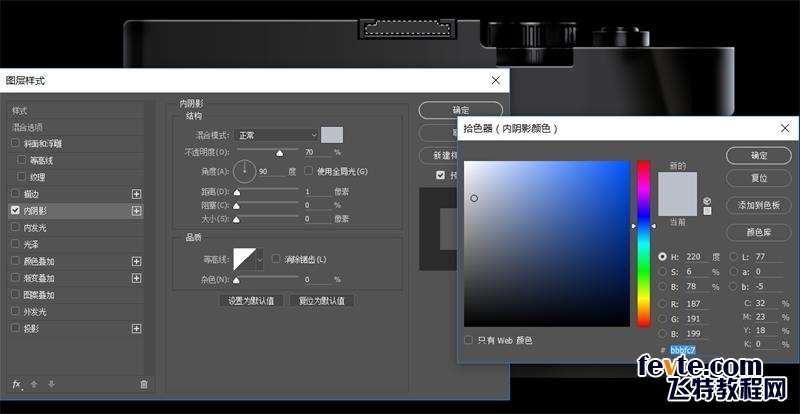Click inside the color saturation-brightness field
Viewport: 800px width, 414px height.
(x=547, y=243)
